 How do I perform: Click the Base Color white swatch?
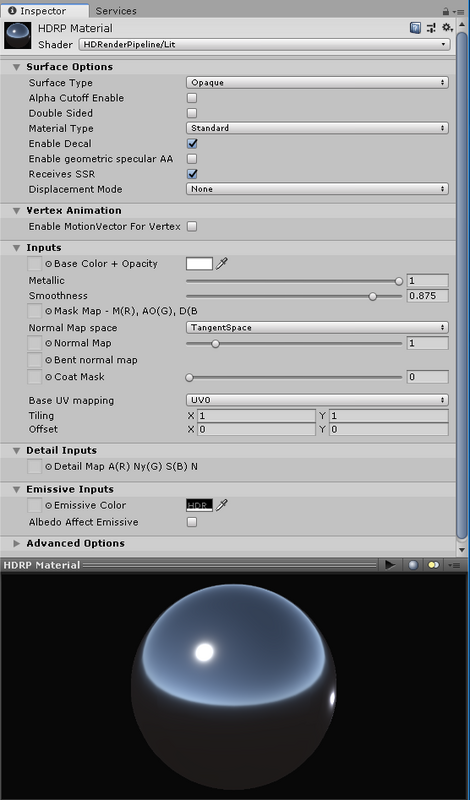200,264
